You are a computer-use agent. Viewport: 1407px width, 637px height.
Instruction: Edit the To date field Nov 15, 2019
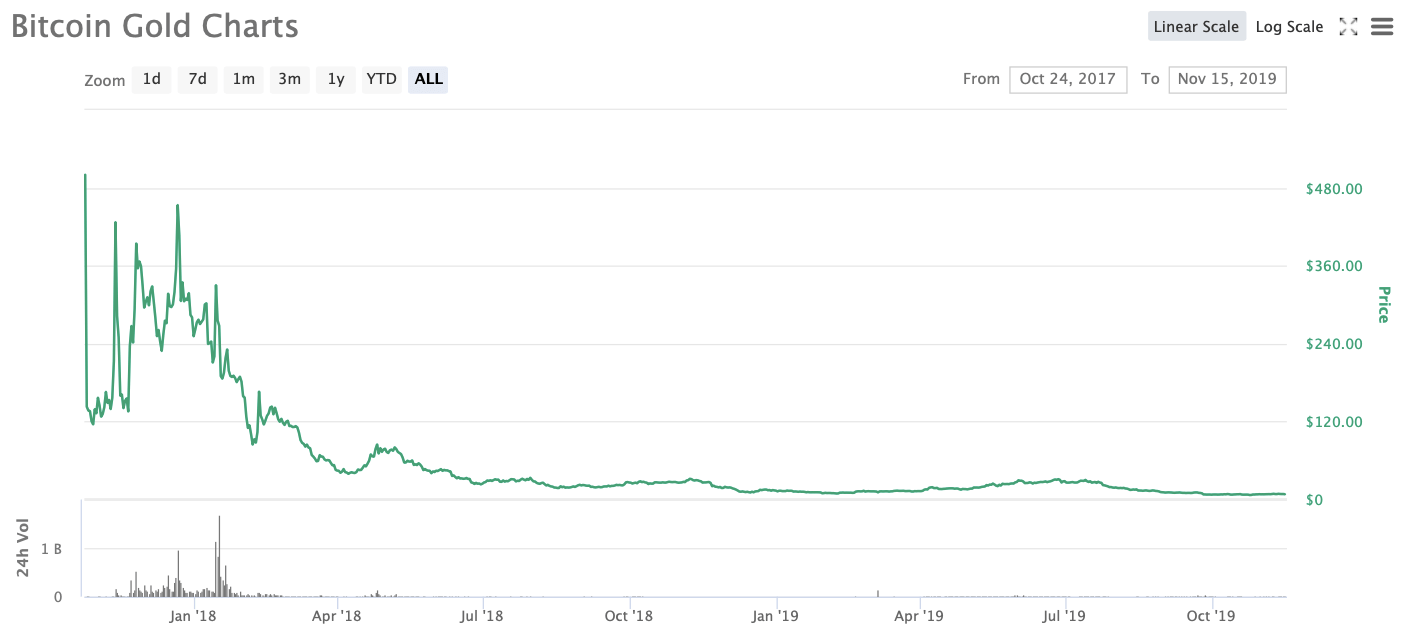1227,79
